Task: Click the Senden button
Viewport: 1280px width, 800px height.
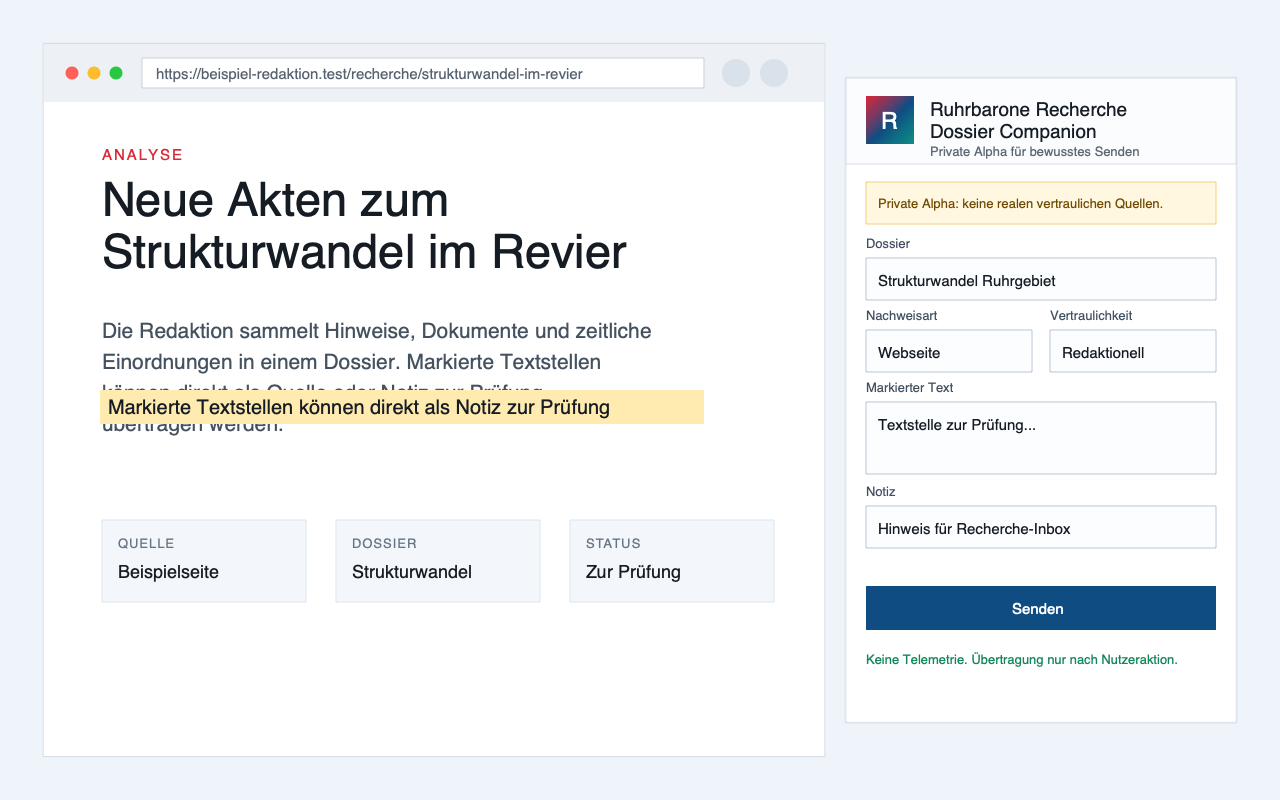Action: point(1041,608)
